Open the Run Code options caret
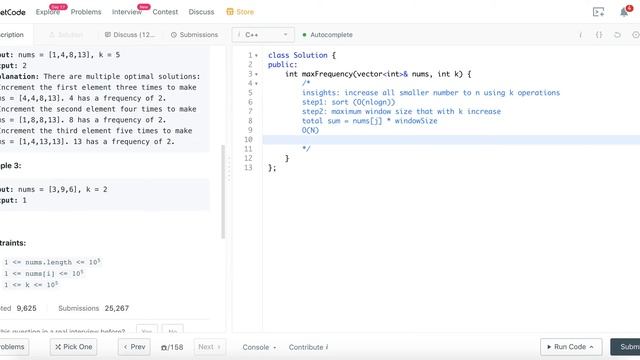This screenshot has height=360, width=640. pos(591,347)
